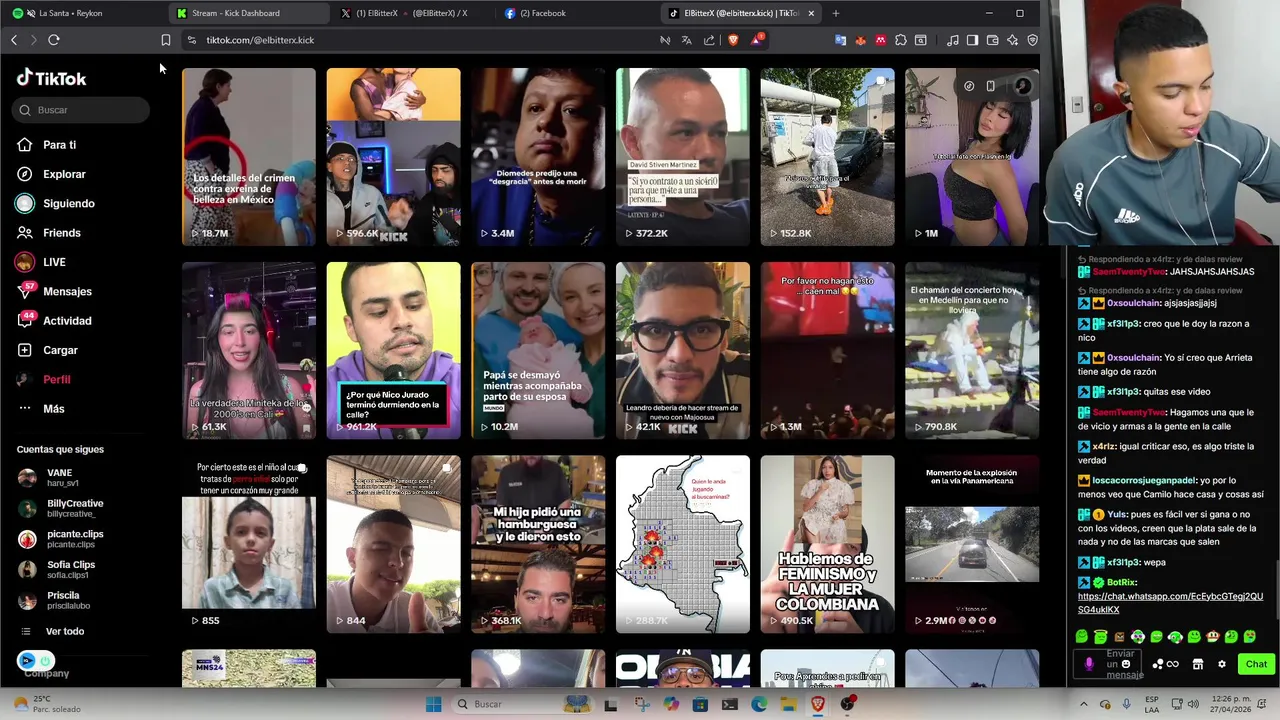Click the address bar URL

click(x=260, y=40)
